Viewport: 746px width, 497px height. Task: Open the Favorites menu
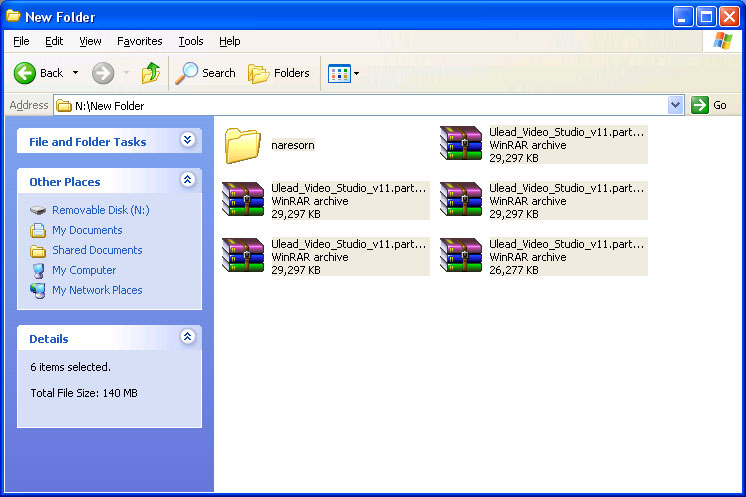139,41
